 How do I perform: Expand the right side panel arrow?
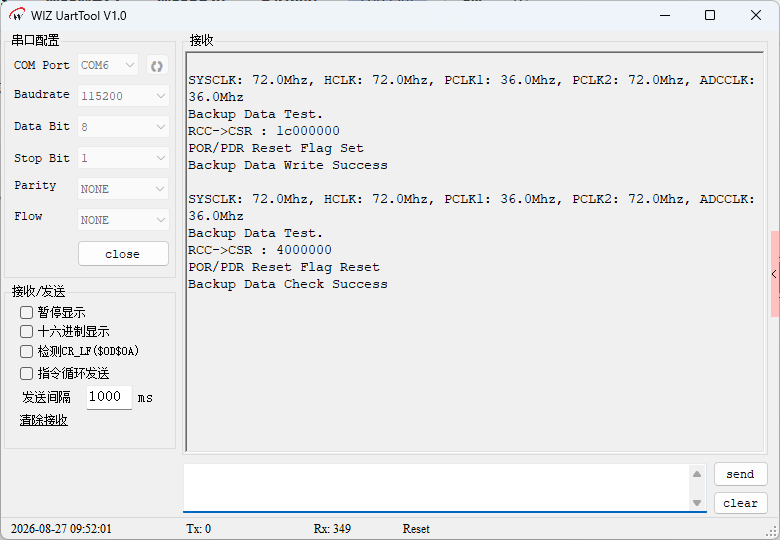(775, 274)
